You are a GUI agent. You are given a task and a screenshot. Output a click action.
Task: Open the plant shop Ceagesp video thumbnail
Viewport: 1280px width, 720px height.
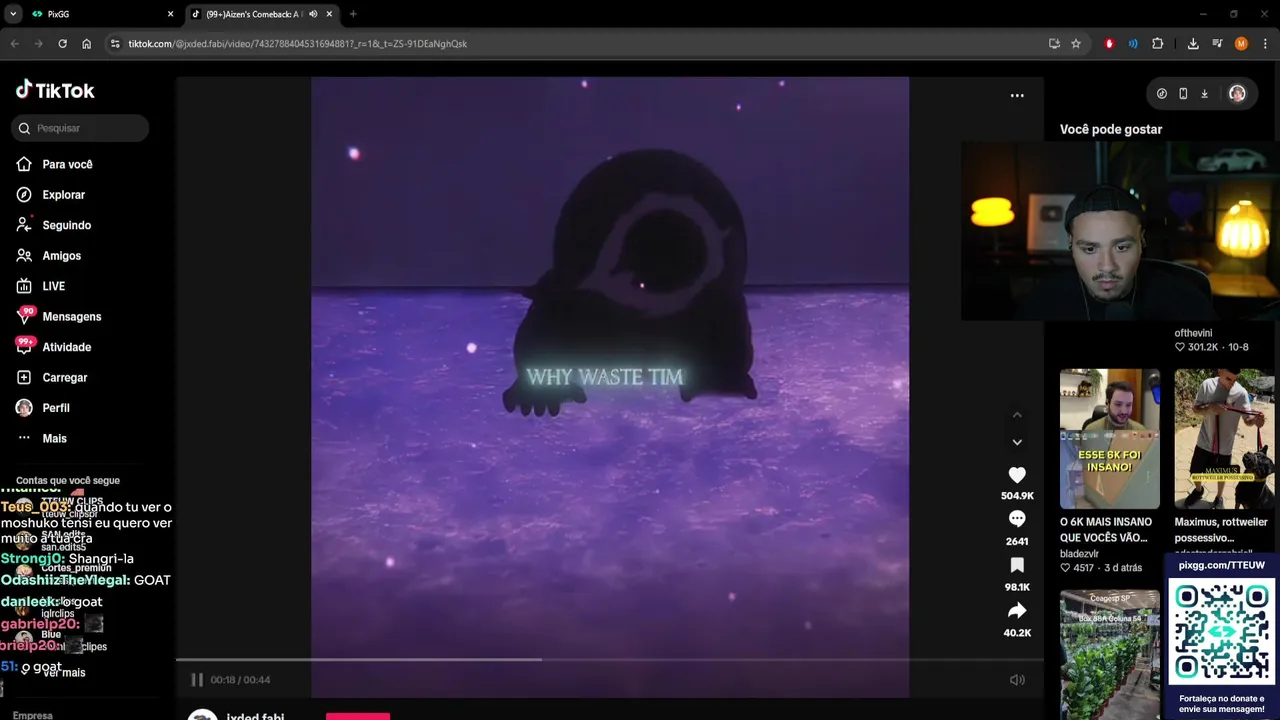click(x=1110, y=654)
